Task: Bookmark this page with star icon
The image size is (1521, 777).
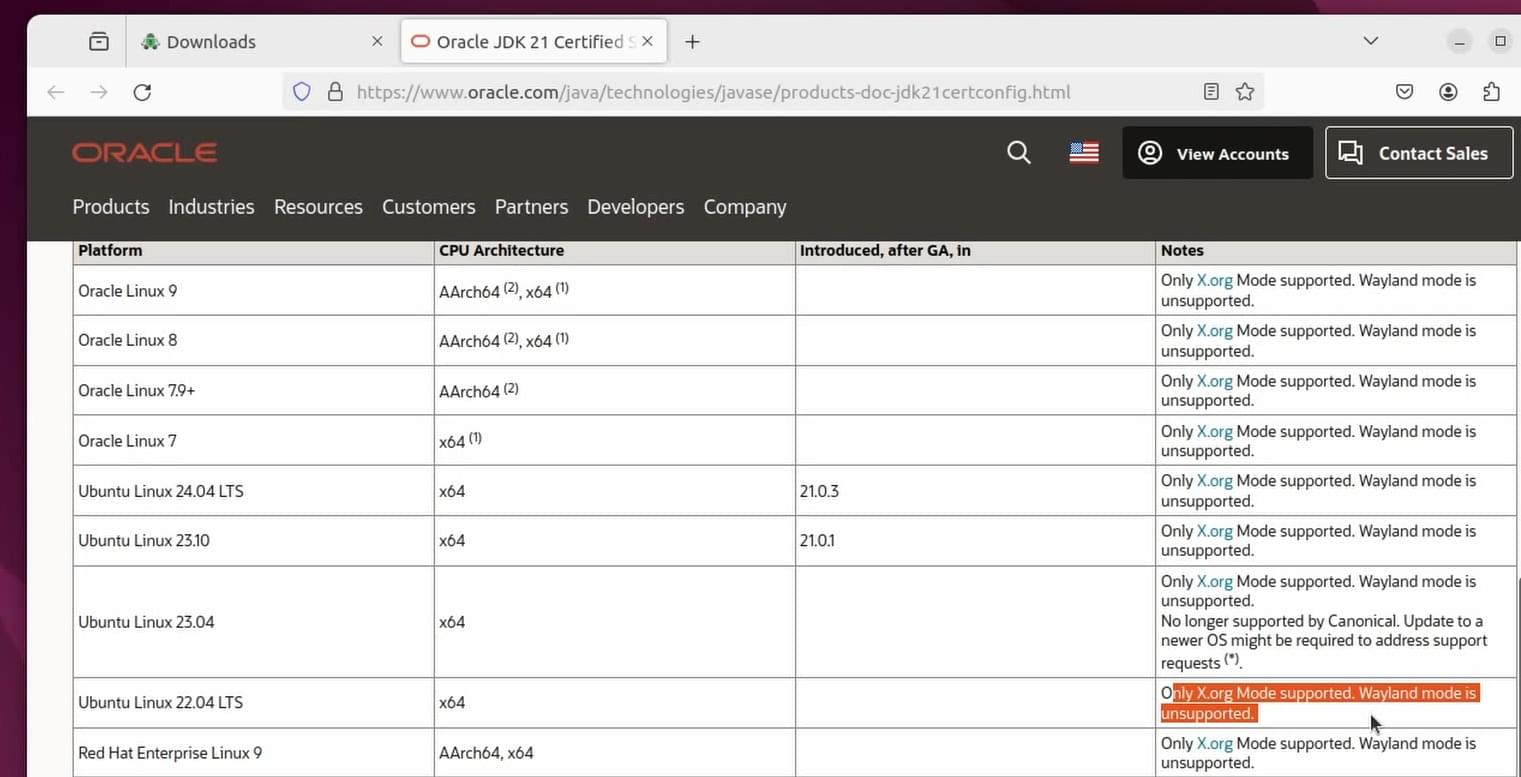Action: pos(1244,92)
